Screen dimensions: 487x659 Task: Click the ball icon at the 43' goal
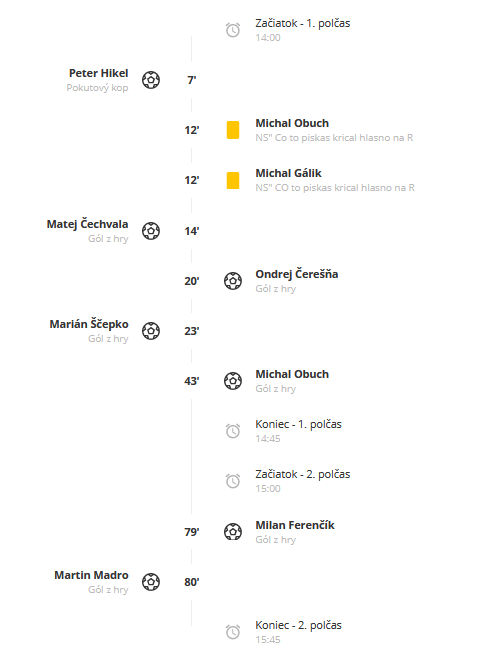(233, 381)
